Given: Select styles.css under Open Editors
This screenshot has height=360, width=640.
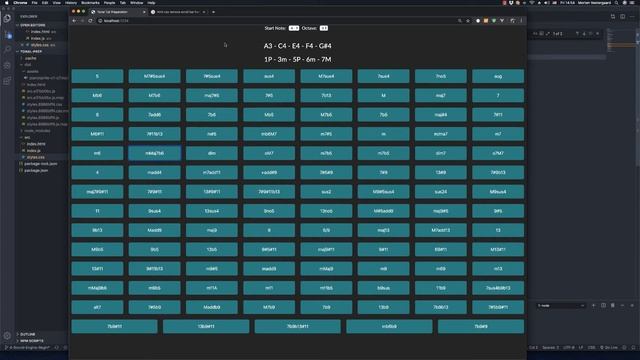Looking at the screenshot, I should pyautogui.click(x=40, y=45).
